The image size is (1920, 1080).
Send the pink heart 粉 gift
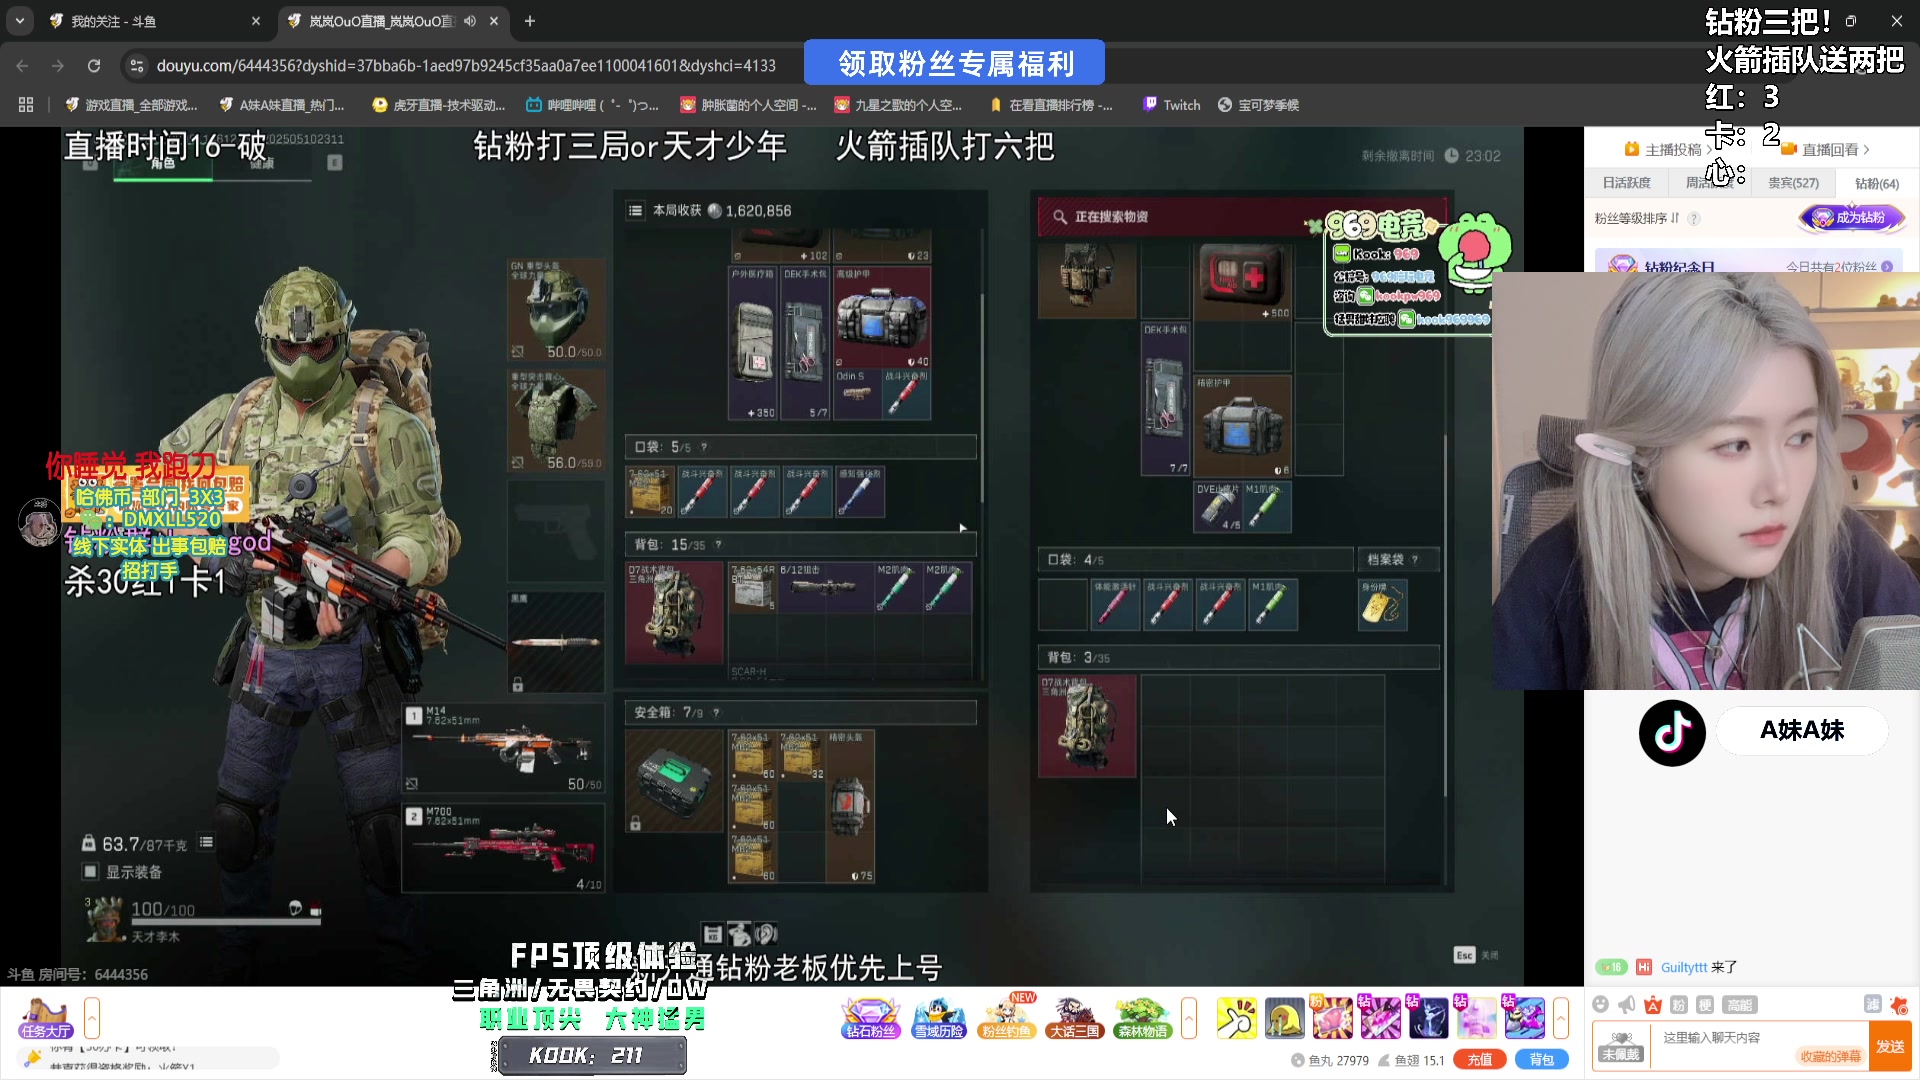(1332, 1018)
